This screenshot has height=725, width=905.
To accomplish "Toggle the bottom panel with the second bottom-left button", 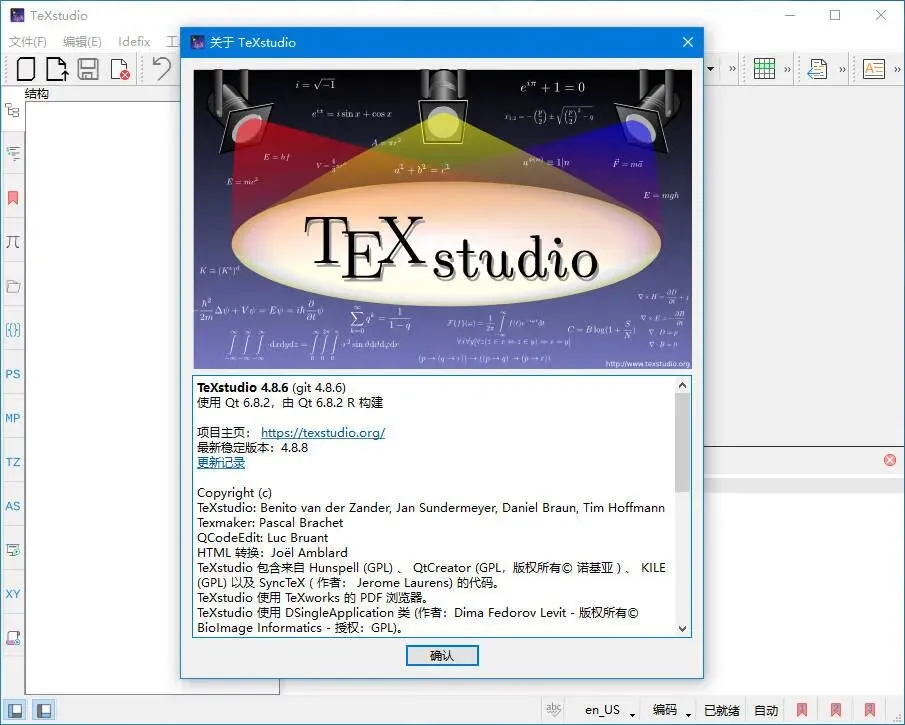I will pyautogui.click(x=44, y=709).
